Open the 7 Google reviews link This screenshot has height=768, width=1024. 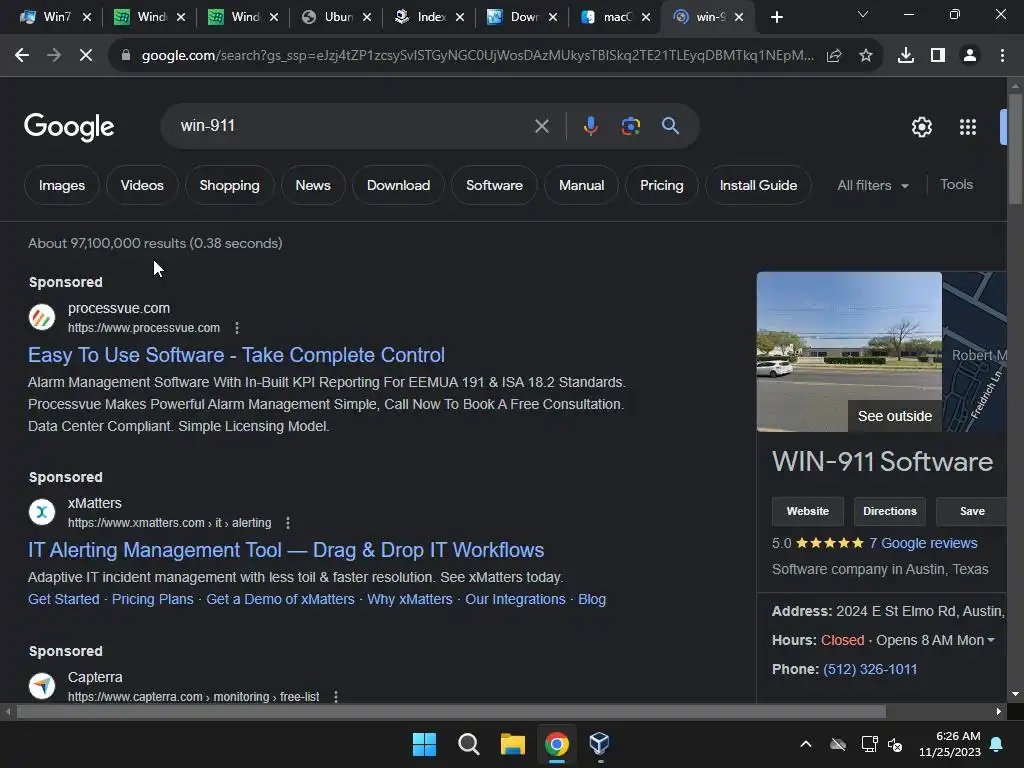tap(923, 543)
